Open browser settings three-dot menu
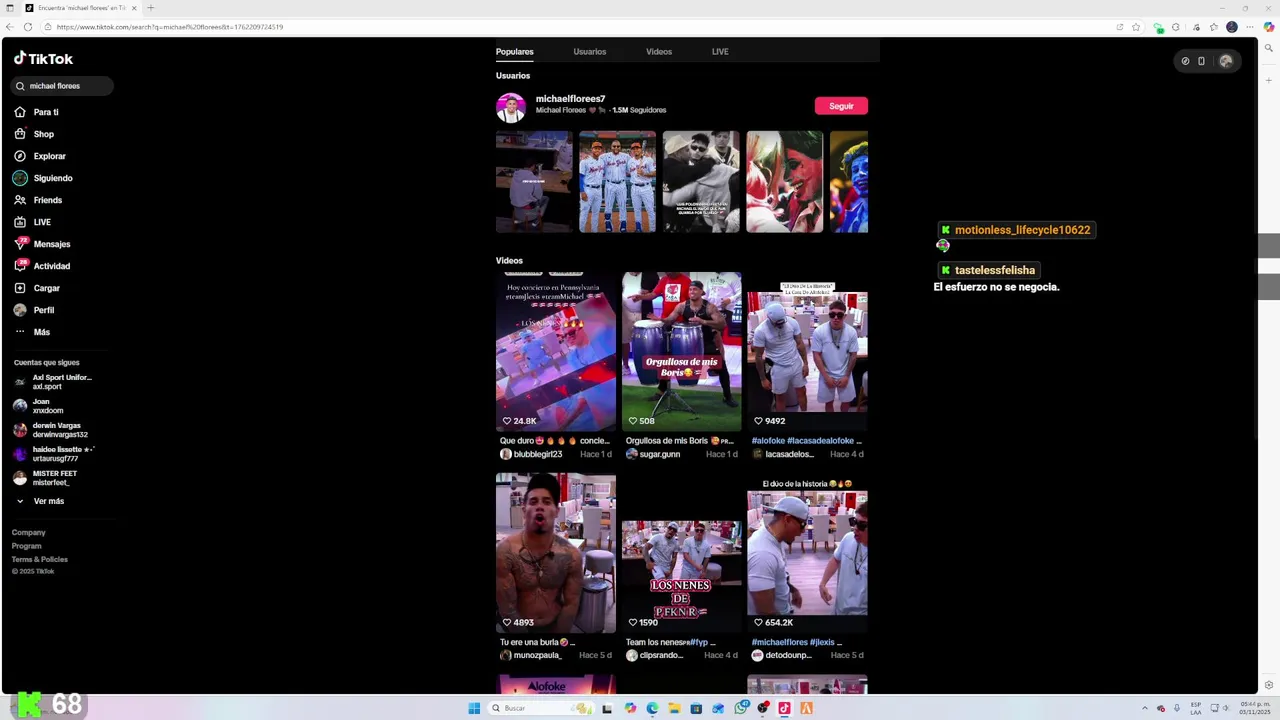The image size is (1280, 720). pos(1250,27)
